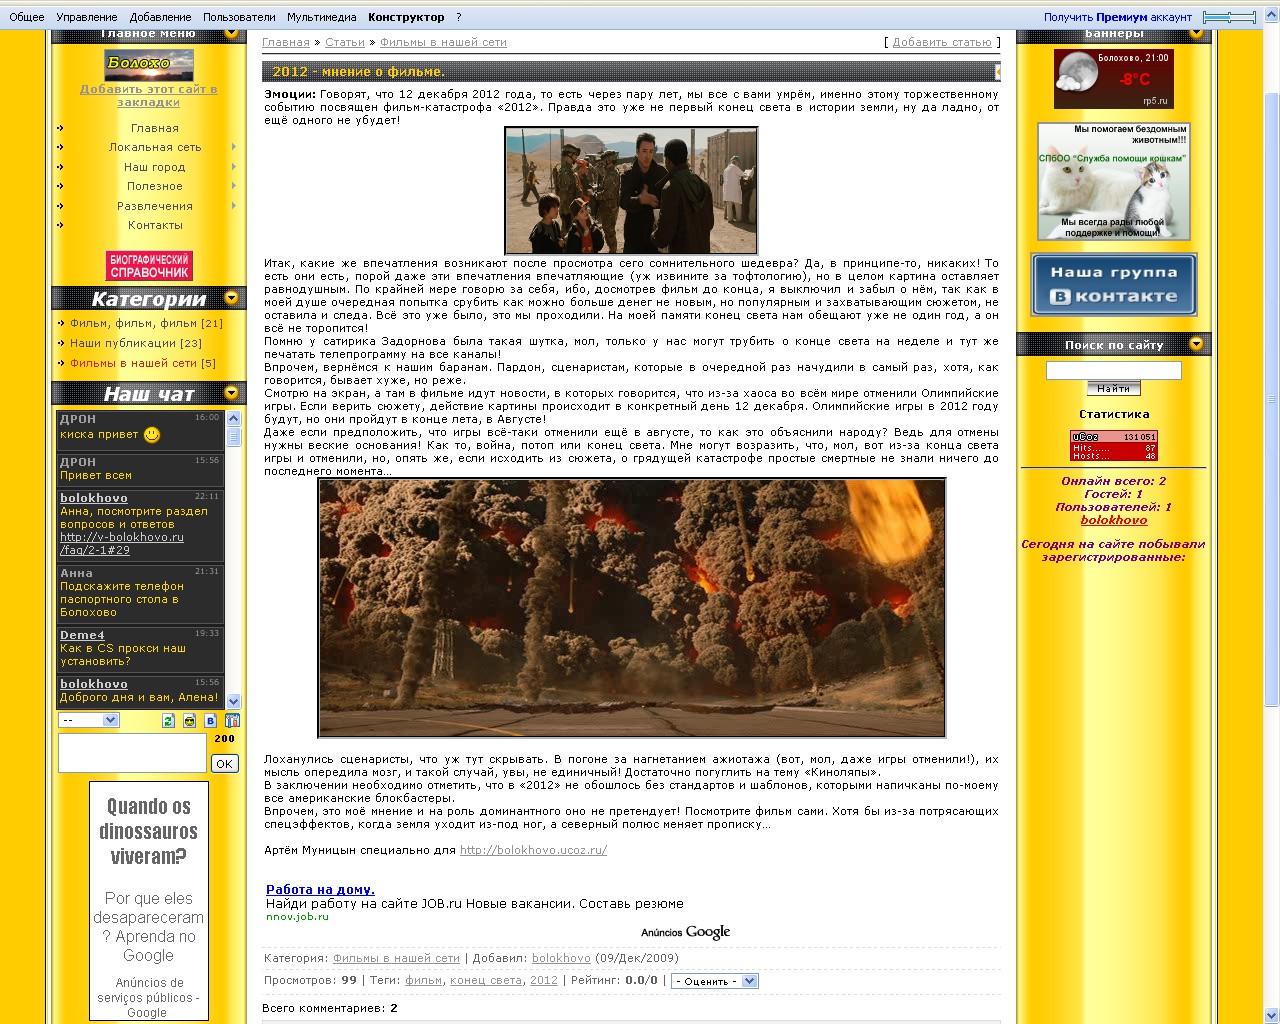This screenshot has width=1280, height=1024.
Task: Click the 2012 movie still with people
Action: pyautogui.click(x=631, y=190)
